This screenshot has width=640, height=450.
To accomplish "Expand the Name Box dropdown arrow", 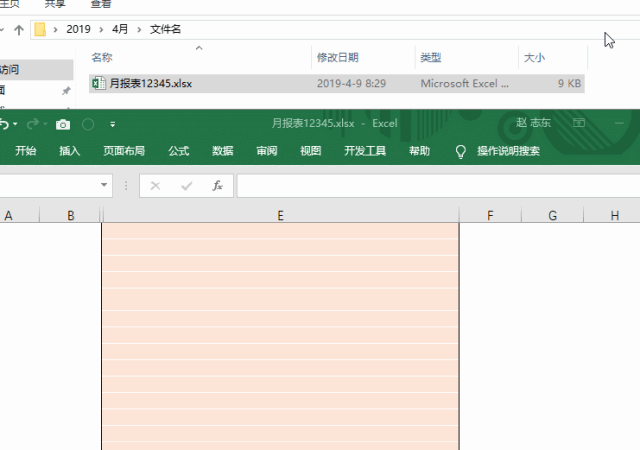I will [x=104, y=186].
